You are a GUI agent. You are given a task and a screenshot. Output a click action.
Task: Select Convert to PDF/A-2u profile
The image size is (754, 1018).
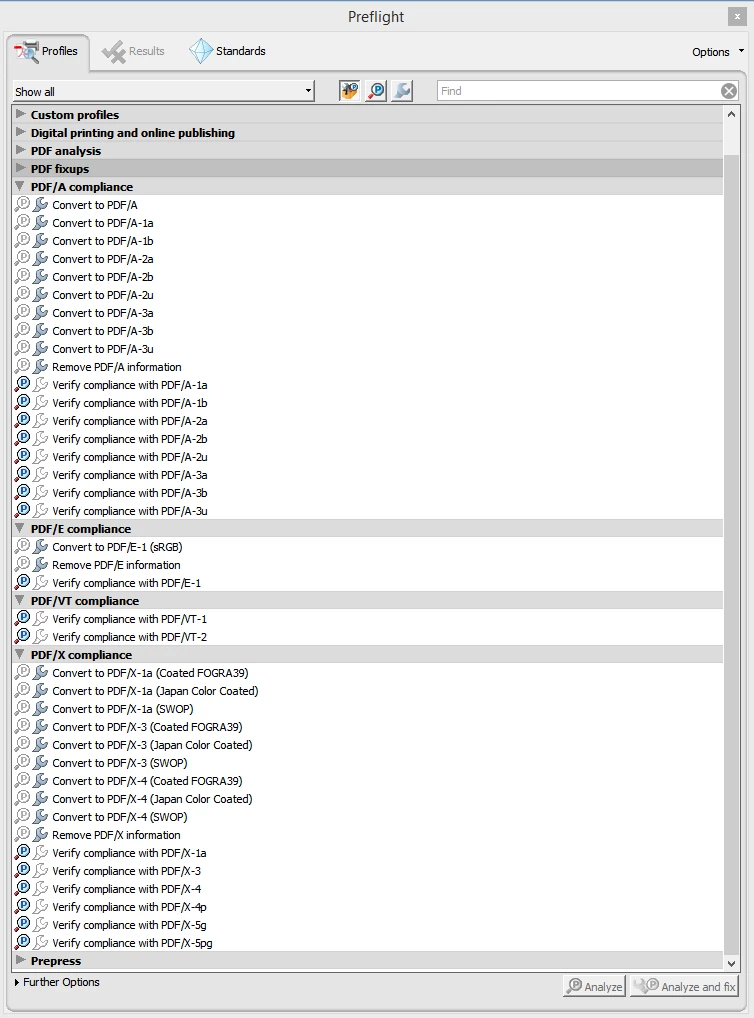103,295
